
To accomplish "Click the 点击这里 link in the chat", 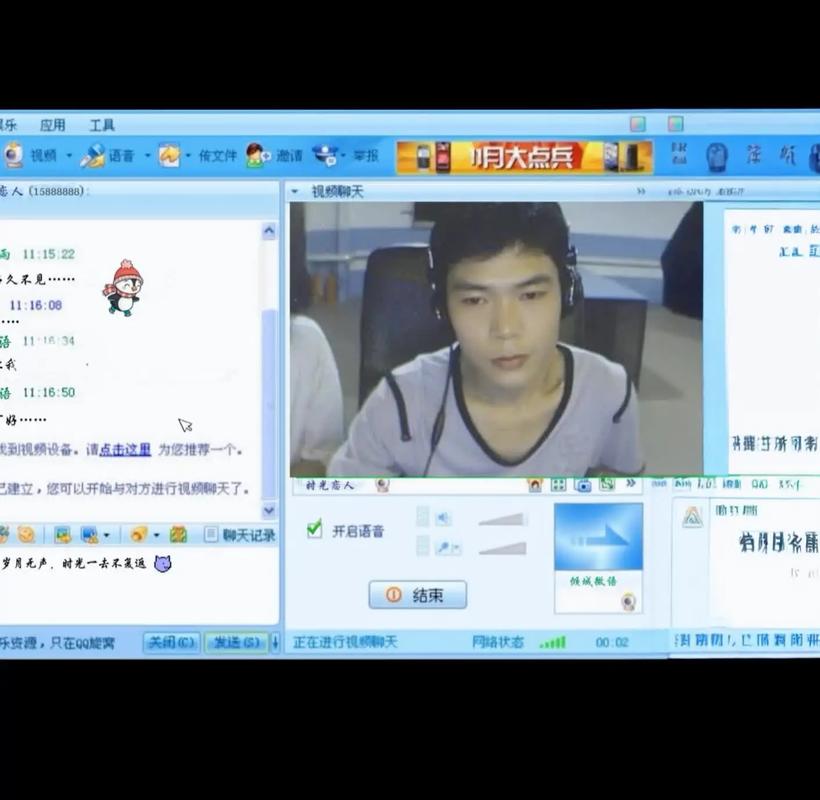I will pyautogui.click(x=125, y=449).
